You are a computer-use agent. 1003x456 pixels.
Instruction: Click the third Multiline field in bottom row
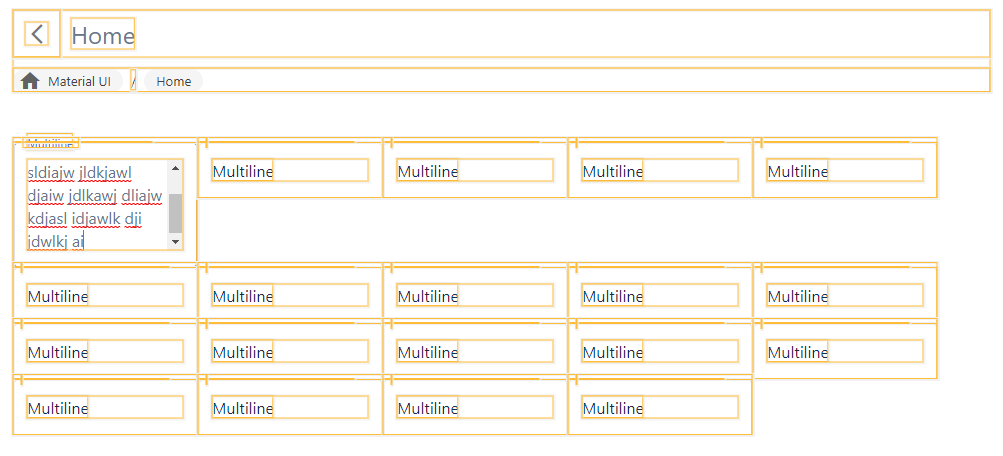click(475, 407)
